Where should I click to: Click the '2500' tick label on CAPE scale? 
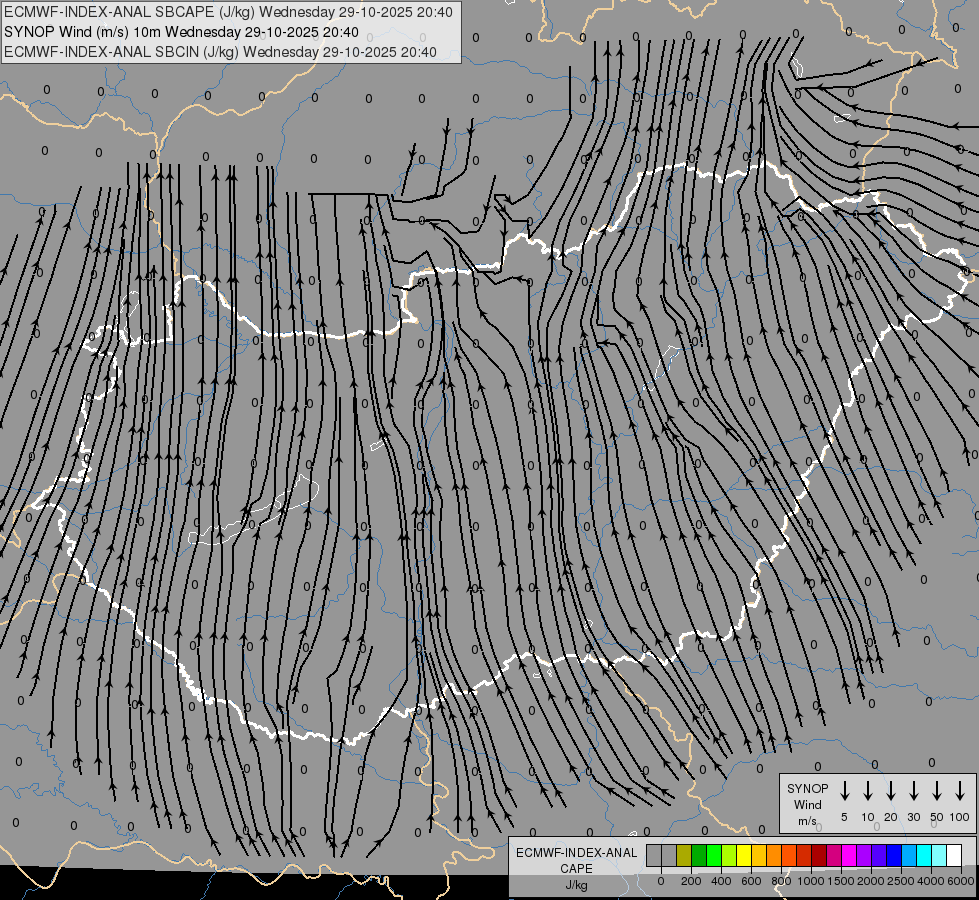[901, 881]
